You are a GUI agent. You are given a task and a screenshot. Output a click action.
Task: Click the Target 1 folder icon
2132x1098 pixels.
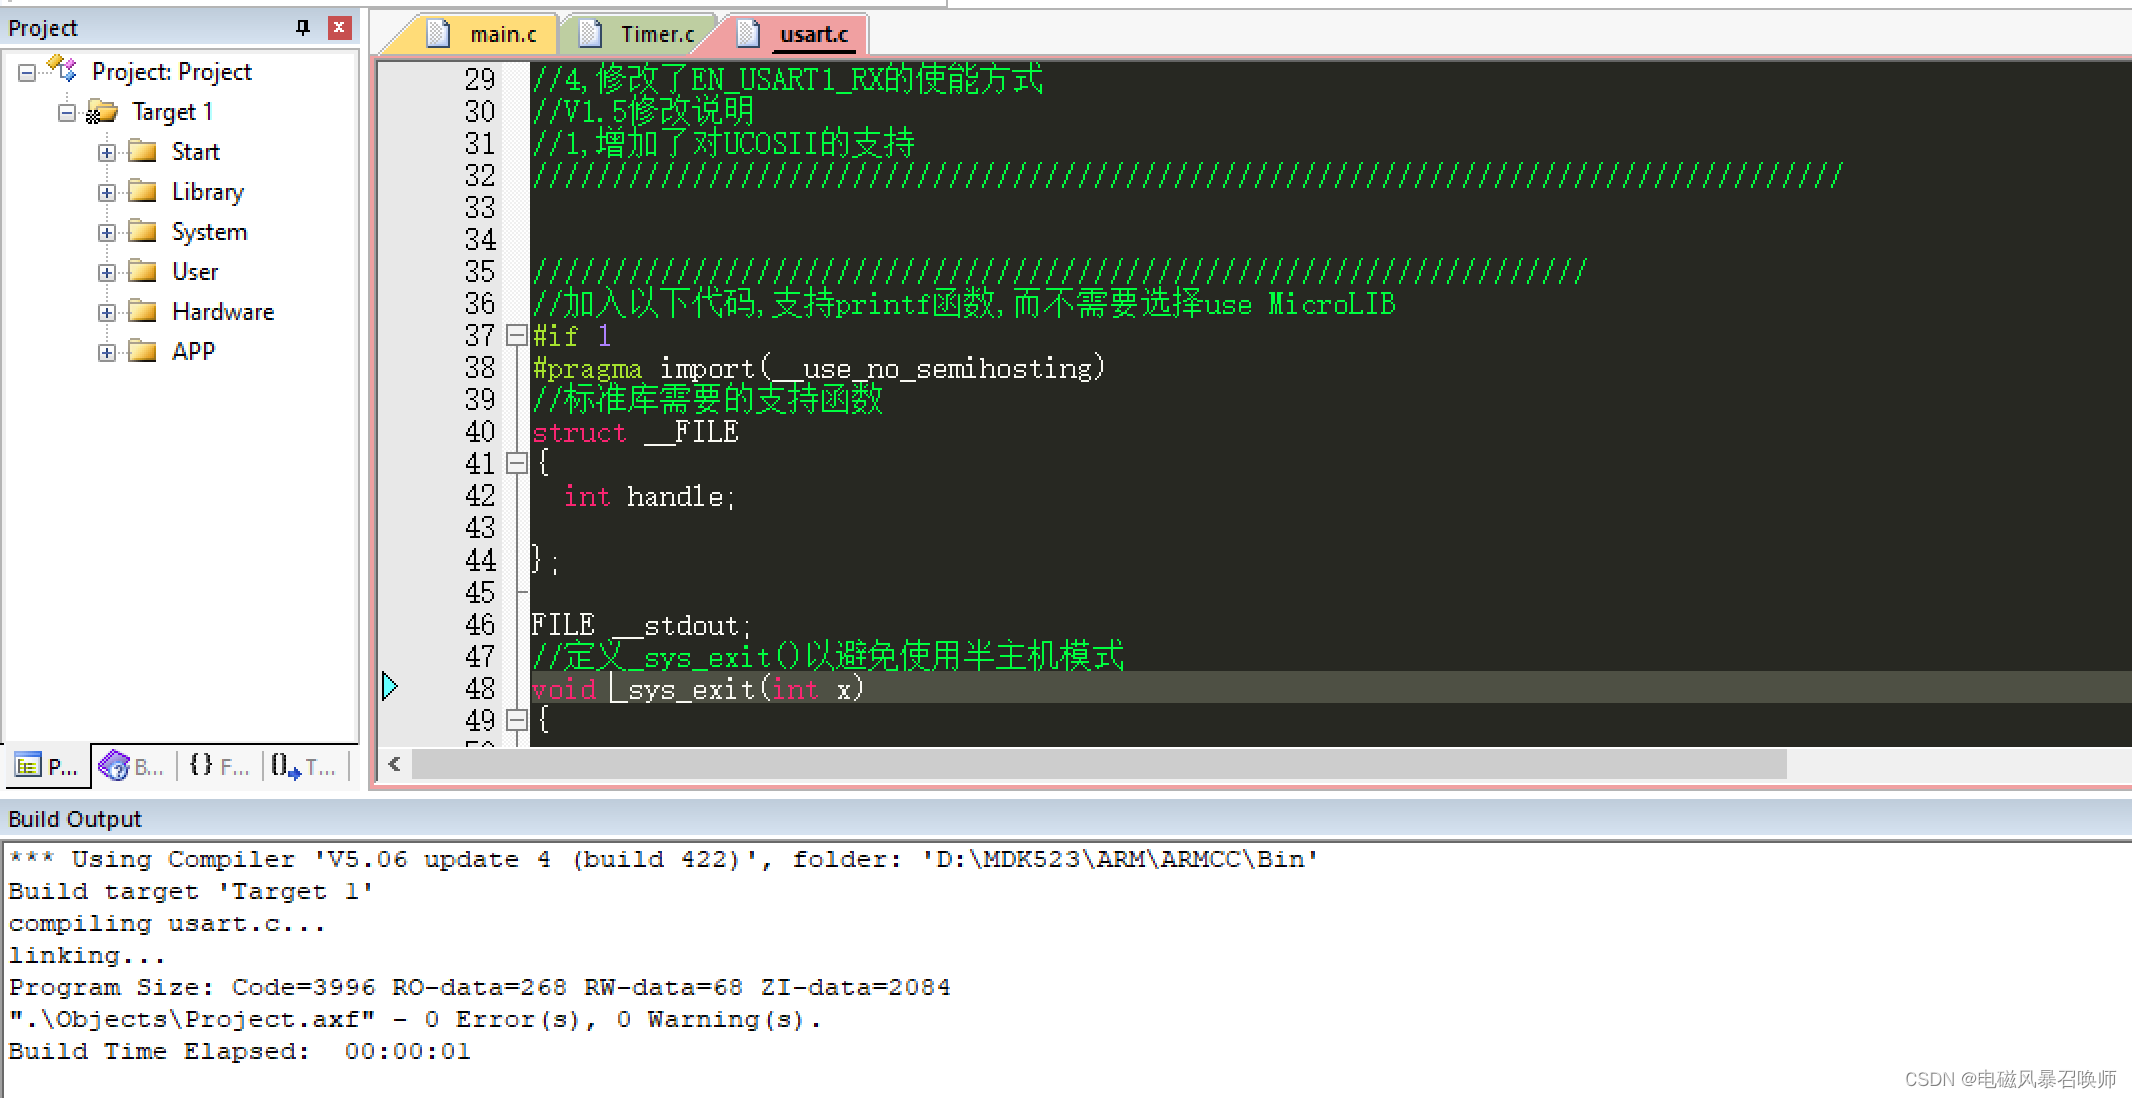[102, 111]
